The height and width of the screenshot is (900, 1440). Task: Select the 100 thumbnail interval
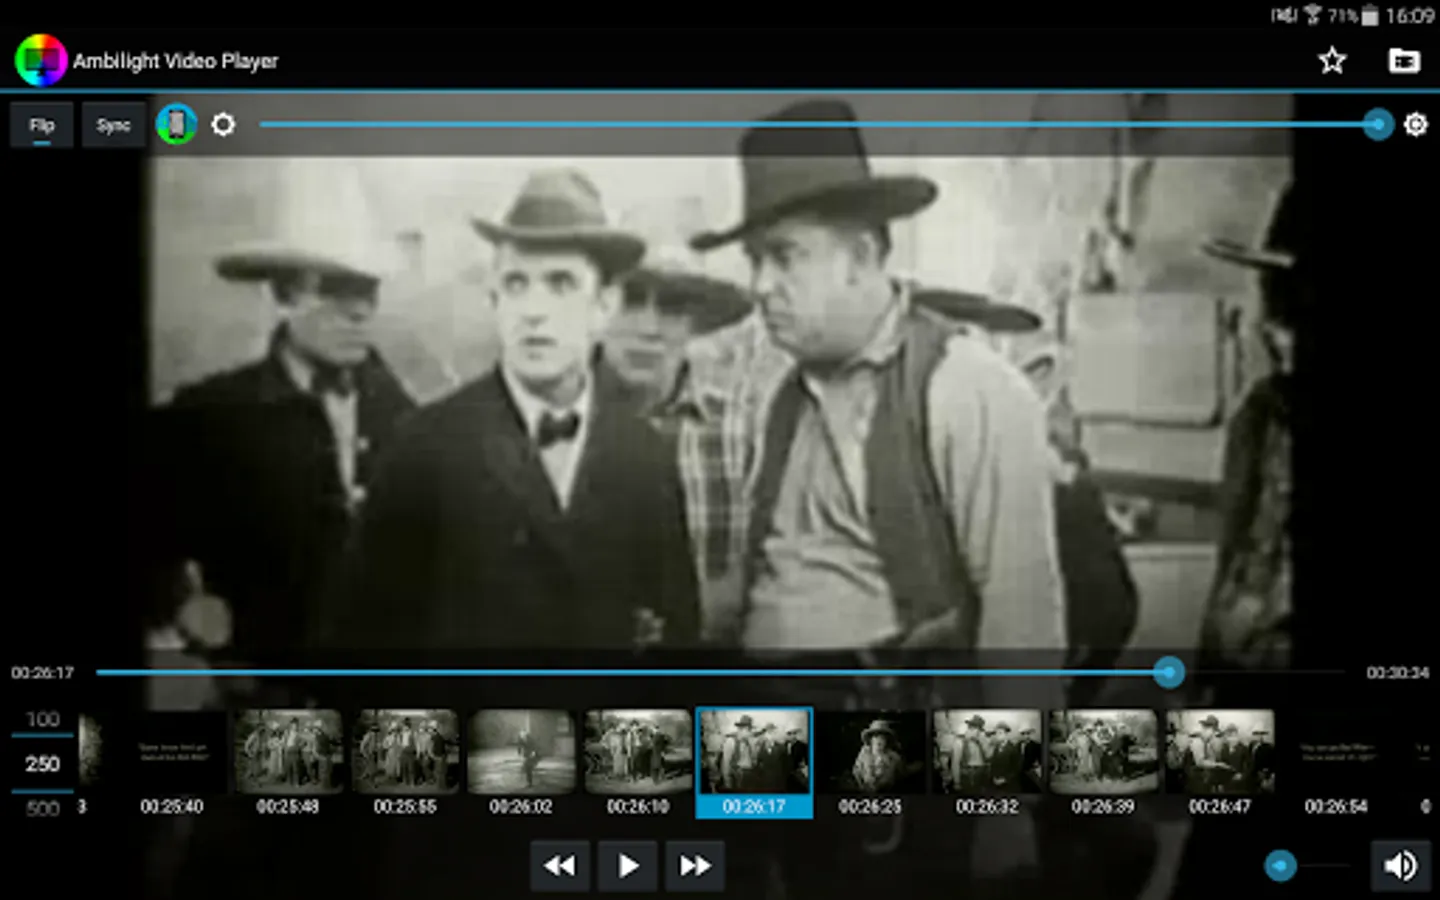[x=42, y=719]
